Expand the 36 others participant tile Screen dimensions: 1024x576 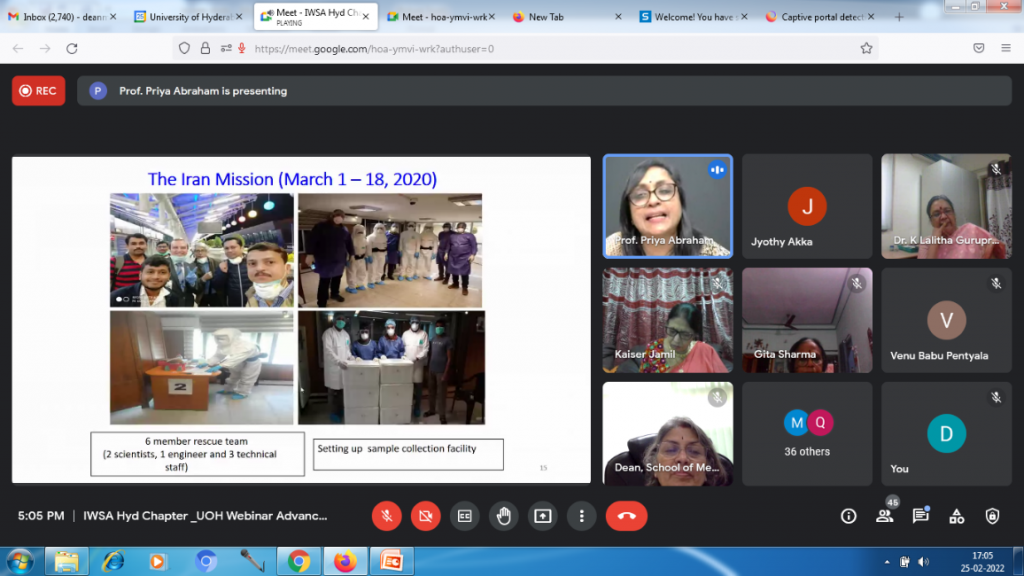[x=806, y=433]
